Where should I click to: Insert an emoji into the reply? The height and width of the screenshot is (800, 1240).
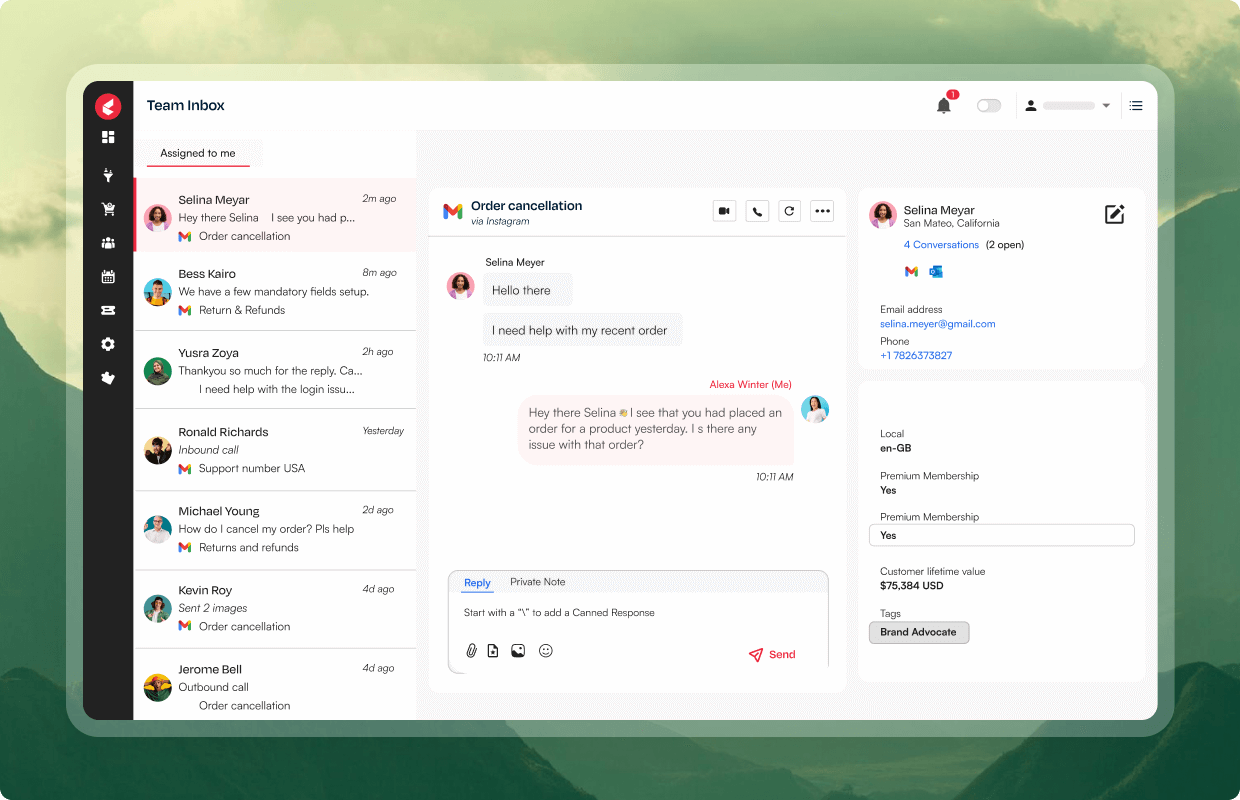point(545,651)
